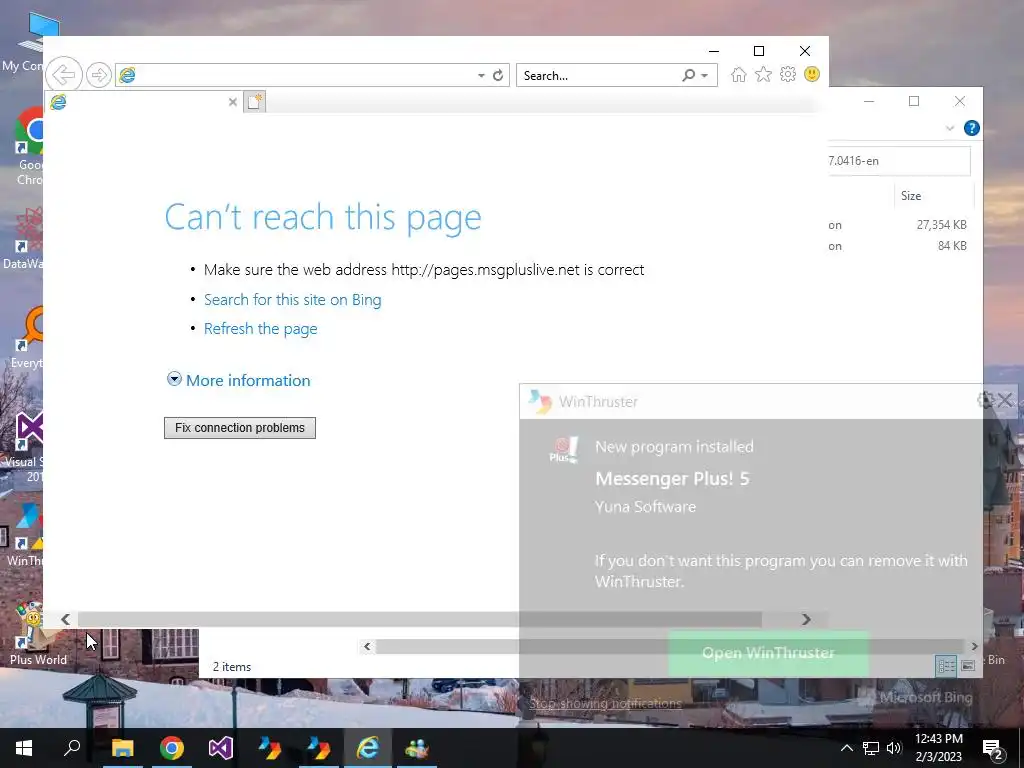
Task: Open first WinThruster taskbar icon
Action: pos(270,748)
